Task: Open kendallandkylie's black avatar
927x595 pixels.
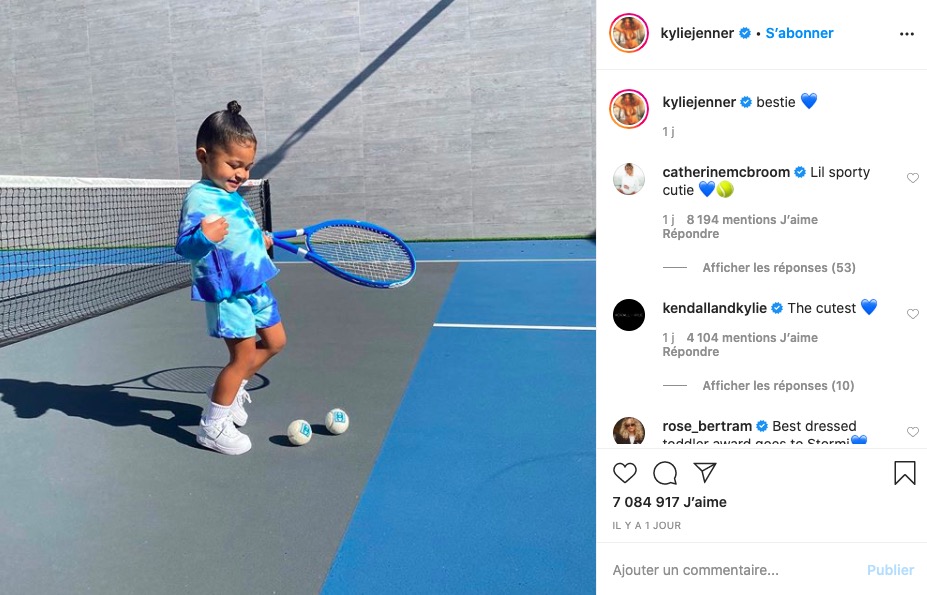Action: [629, 315]
